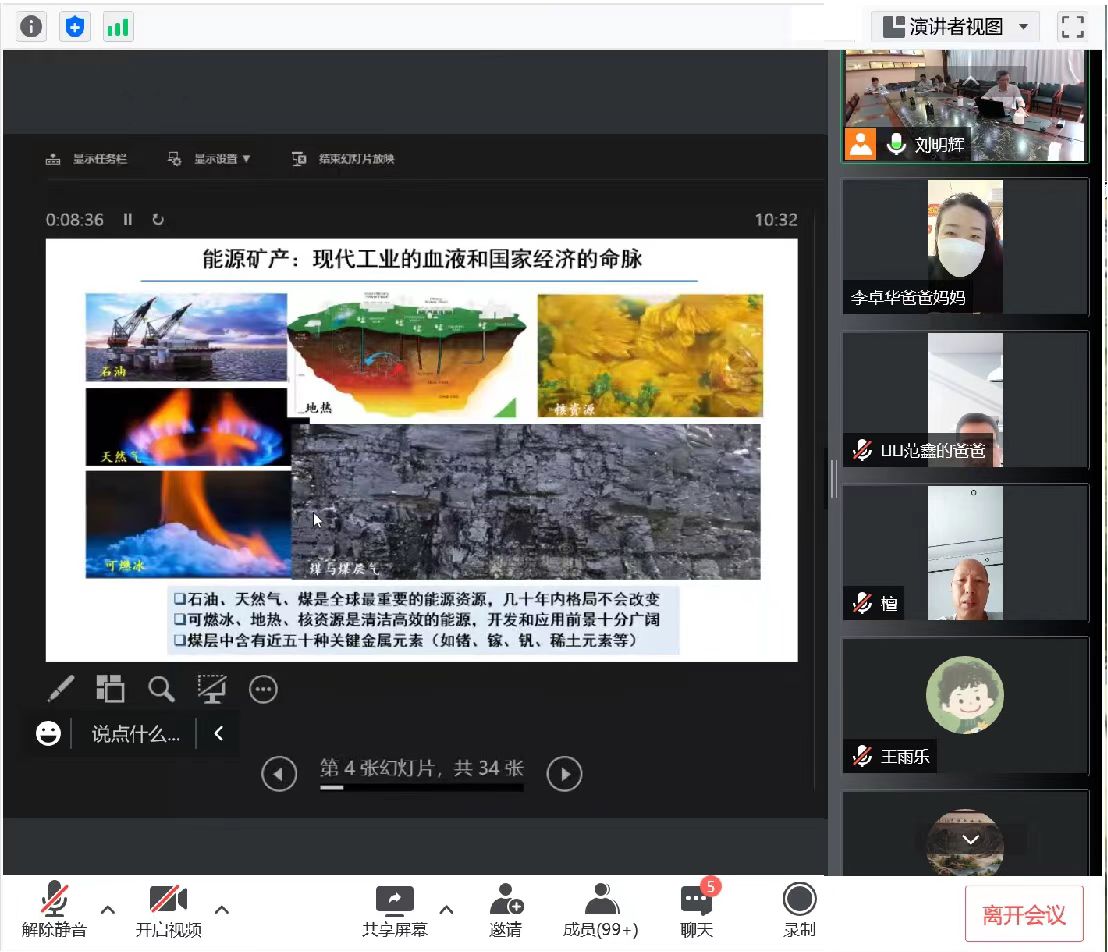Turn on the camera (开启视频)

coord(168,910)
